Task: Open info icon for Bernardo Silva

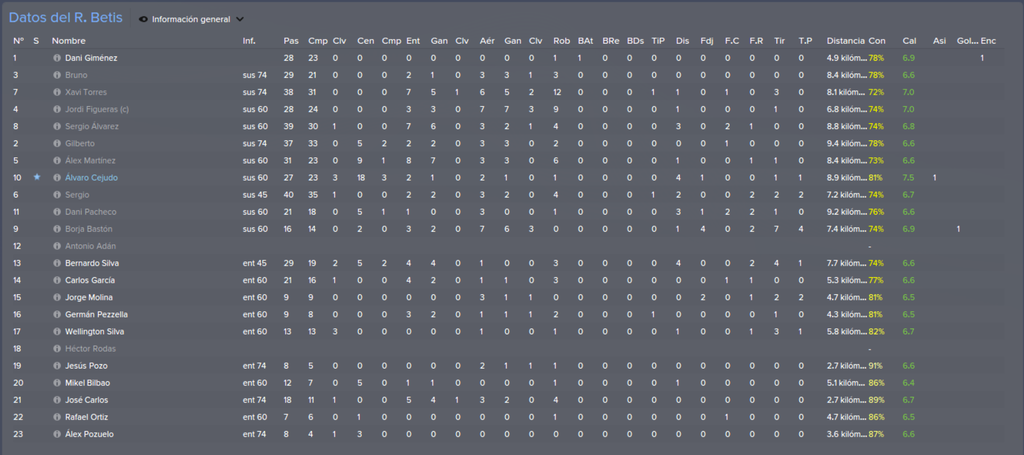Action: pos(57,263)
